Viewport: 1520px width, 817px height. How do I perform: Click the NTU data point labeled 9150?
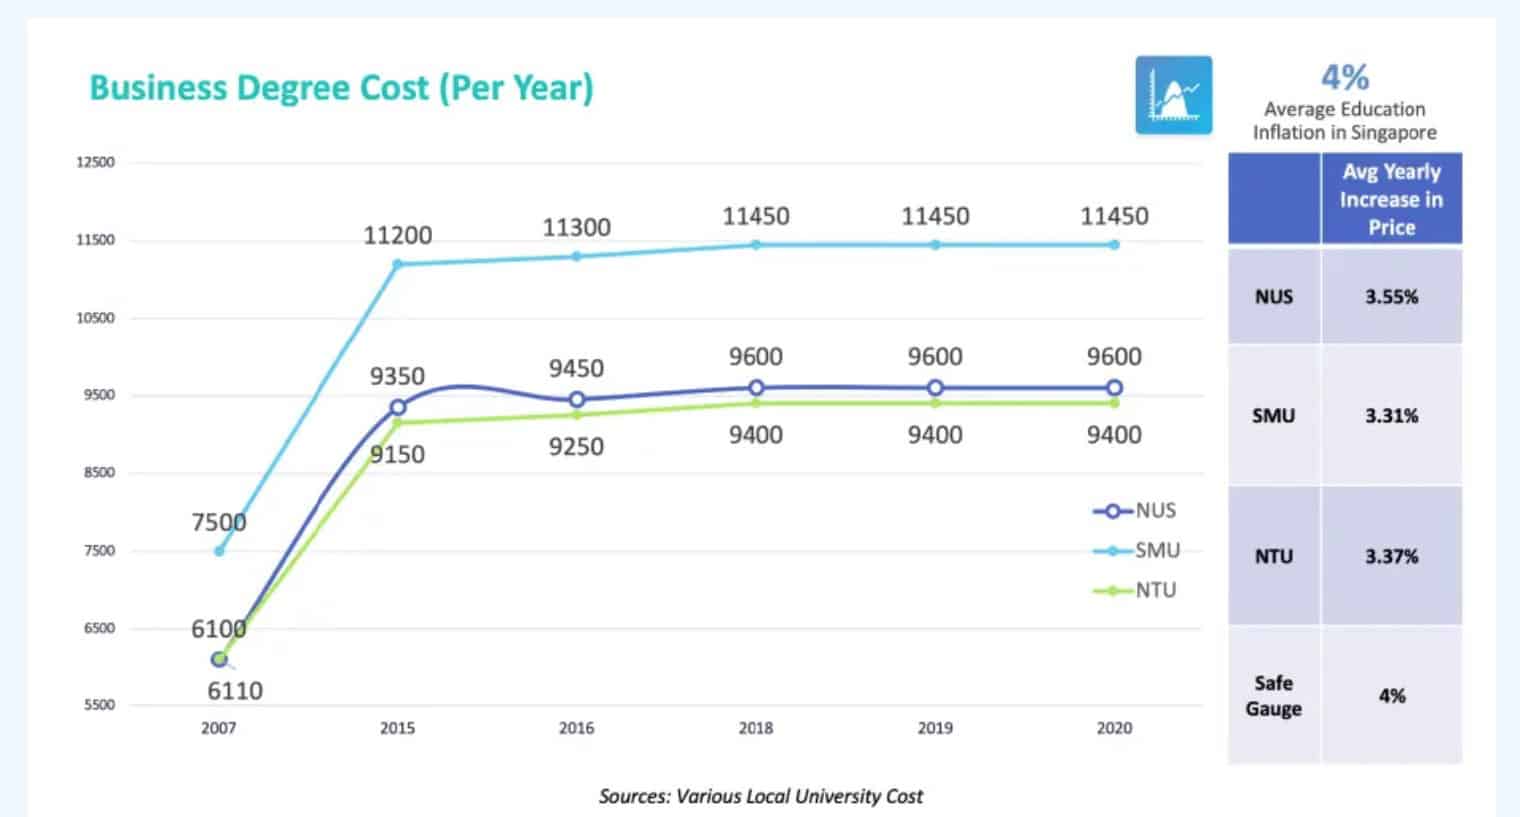pos(399,422)
